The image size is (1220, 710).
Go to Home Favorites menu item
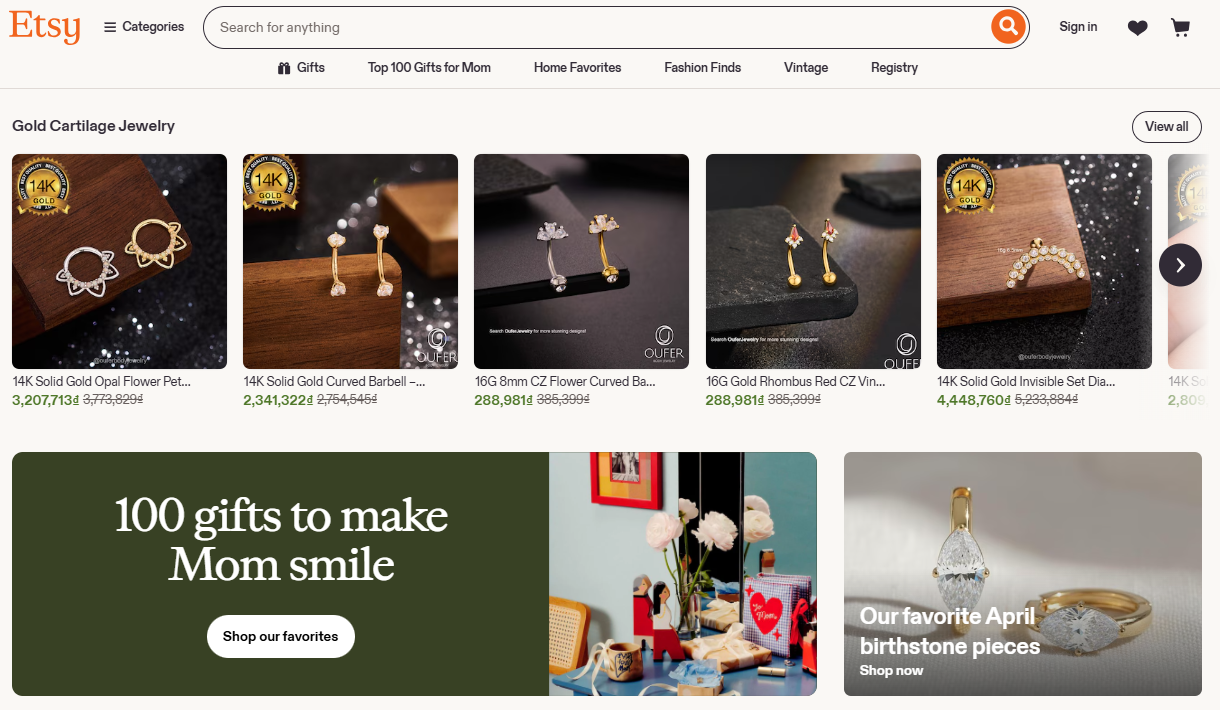[x=577, y=68]
